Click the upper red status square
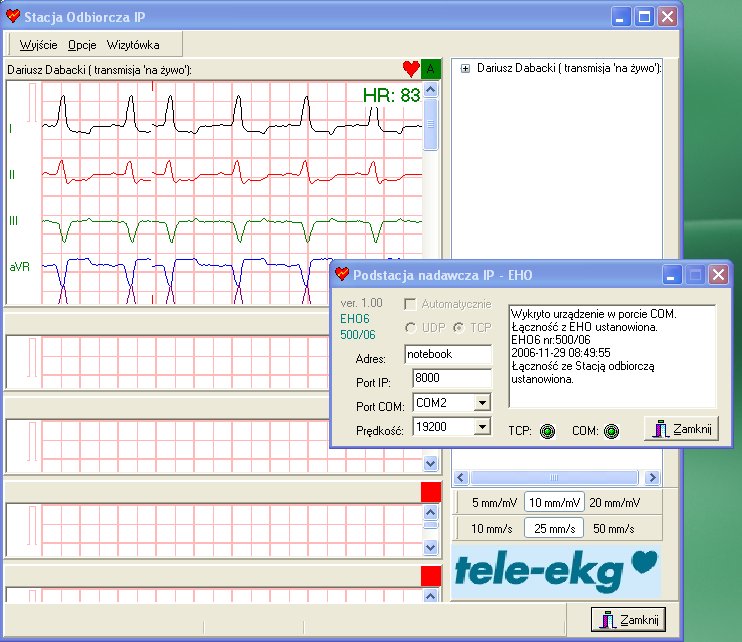This screenshot has height=642, width=742. [x=431, y=492]
